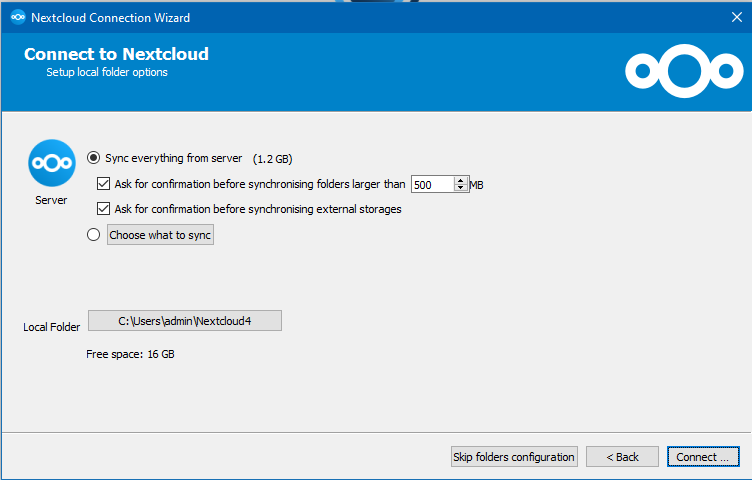
Task: Click the Setup local folder options subtitle
Action: click(107, 73)
